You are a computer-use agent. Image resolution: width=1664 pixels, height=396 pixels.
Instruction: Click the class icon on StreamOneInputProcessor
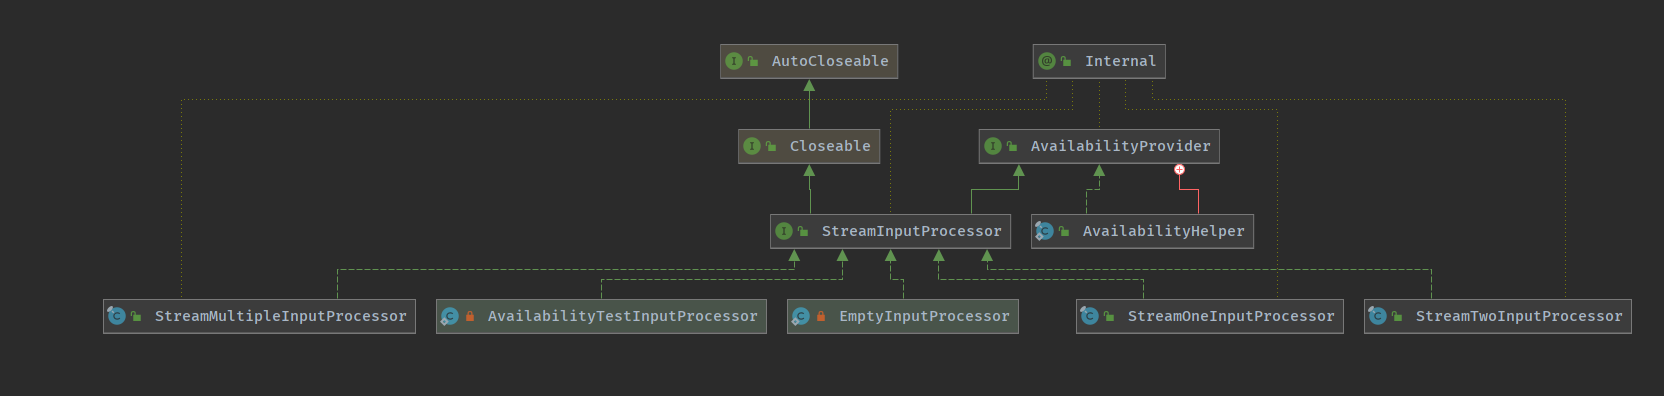click(1089, 316)
